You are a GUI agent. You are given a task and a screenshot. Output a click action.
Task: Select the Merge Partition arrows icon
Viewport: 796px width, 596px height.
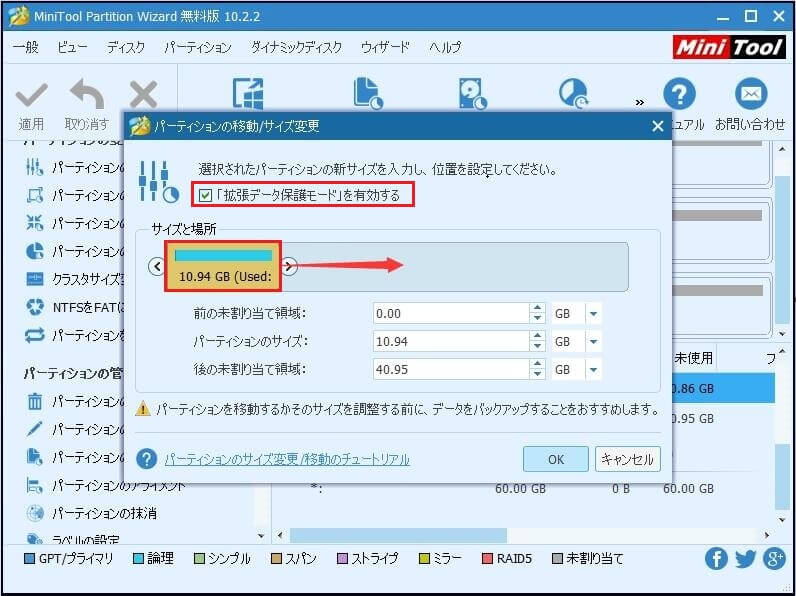pyautogui.click(x=35, y=222)
